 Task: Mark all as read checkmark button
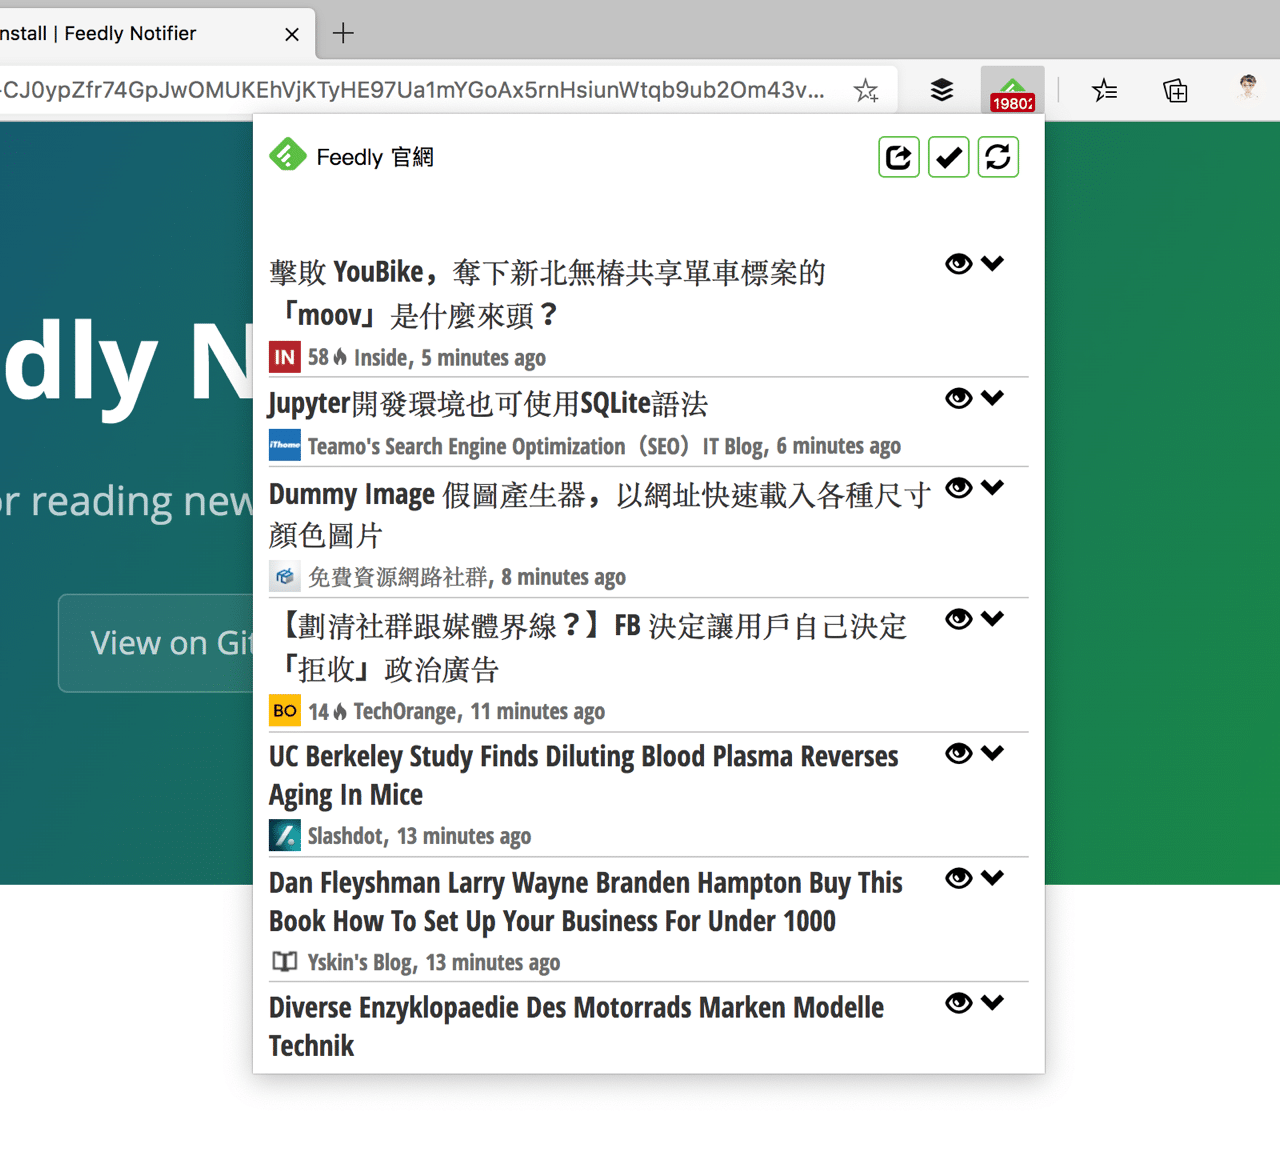[948, 157]
